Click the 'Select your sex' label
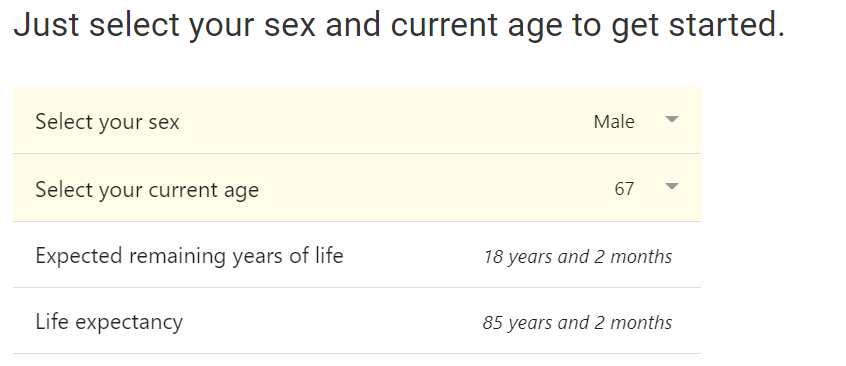This screenshot has height=366, width=846. 107,122
